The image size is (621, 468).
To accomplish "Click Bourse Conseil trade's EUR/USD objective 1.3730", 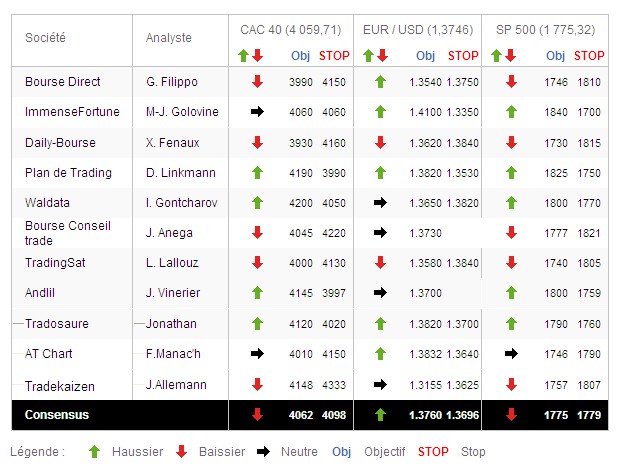I will (x=425, y=233).
